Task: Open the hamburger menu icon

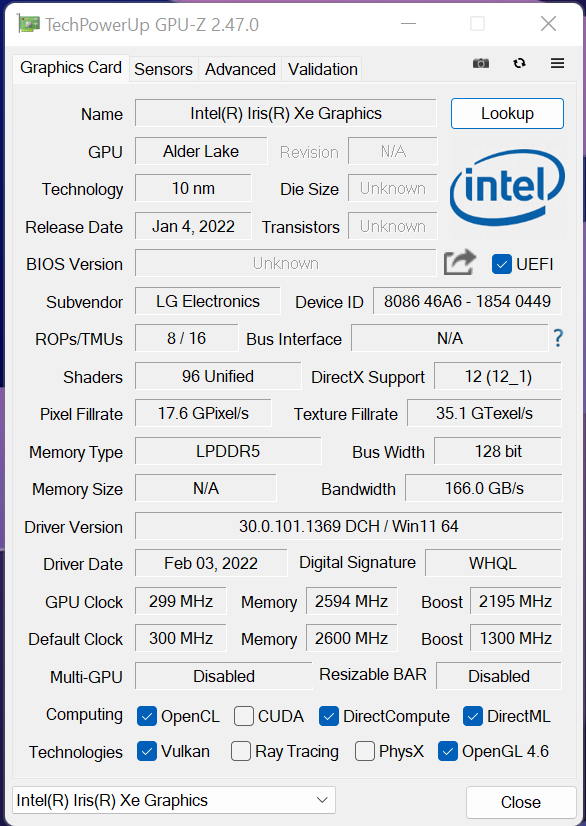Action: pyautogui.click(x=557, y=64)
